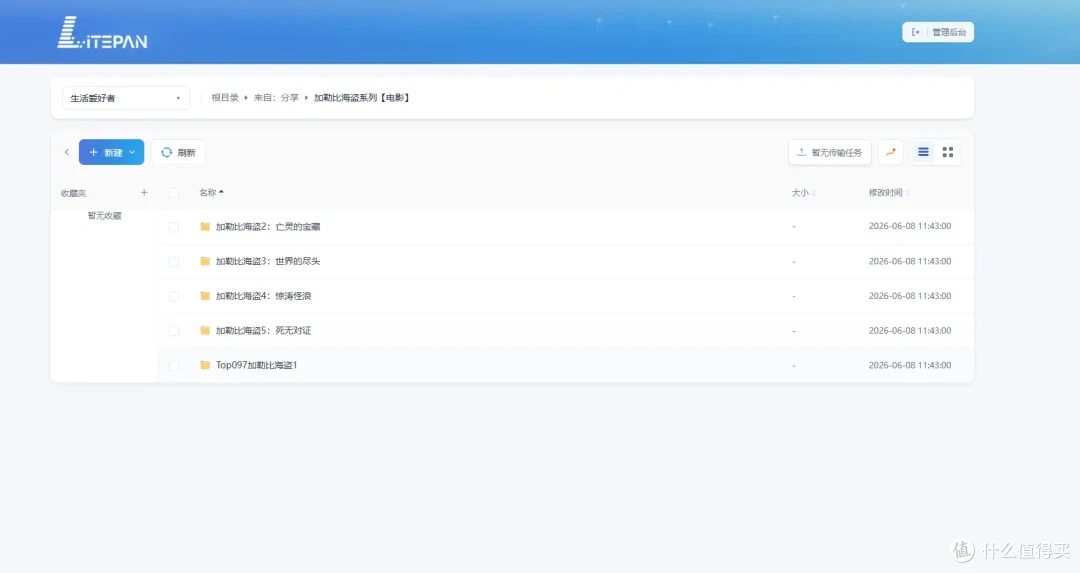Open the 管理后台 admin panel
Screen dimensions: 1080x573
coord(938,32)
